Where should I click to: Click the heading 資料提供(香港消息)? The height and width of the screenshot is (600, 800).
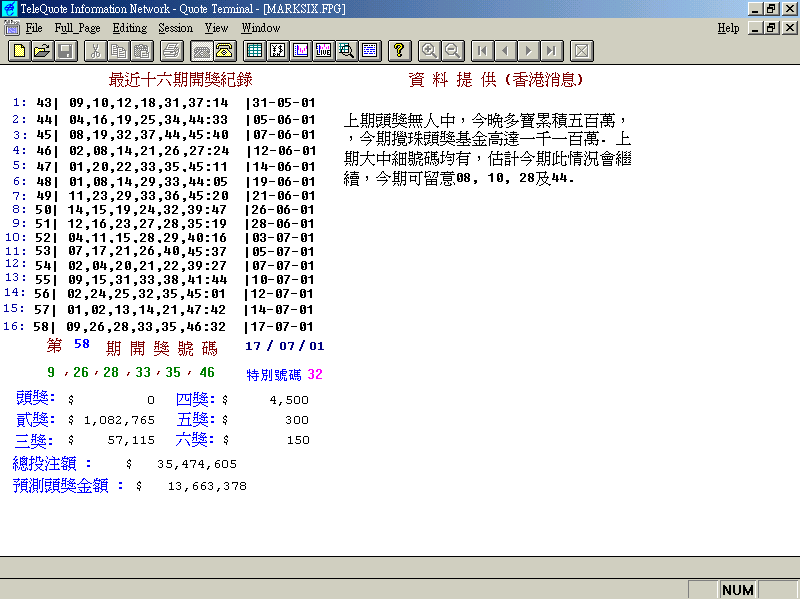point(495,80)
